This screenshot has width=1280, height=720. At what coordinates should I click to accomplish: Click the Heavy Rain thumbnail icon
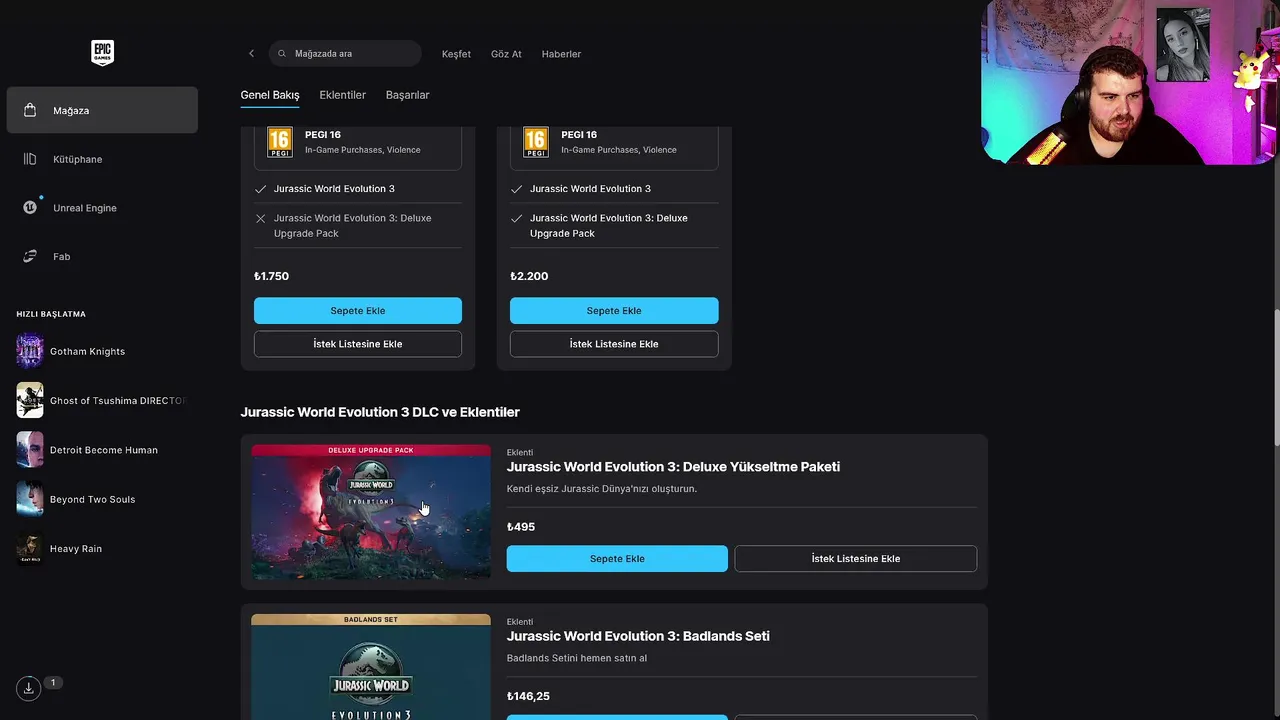pyautogui.click(x=30, y=548)
